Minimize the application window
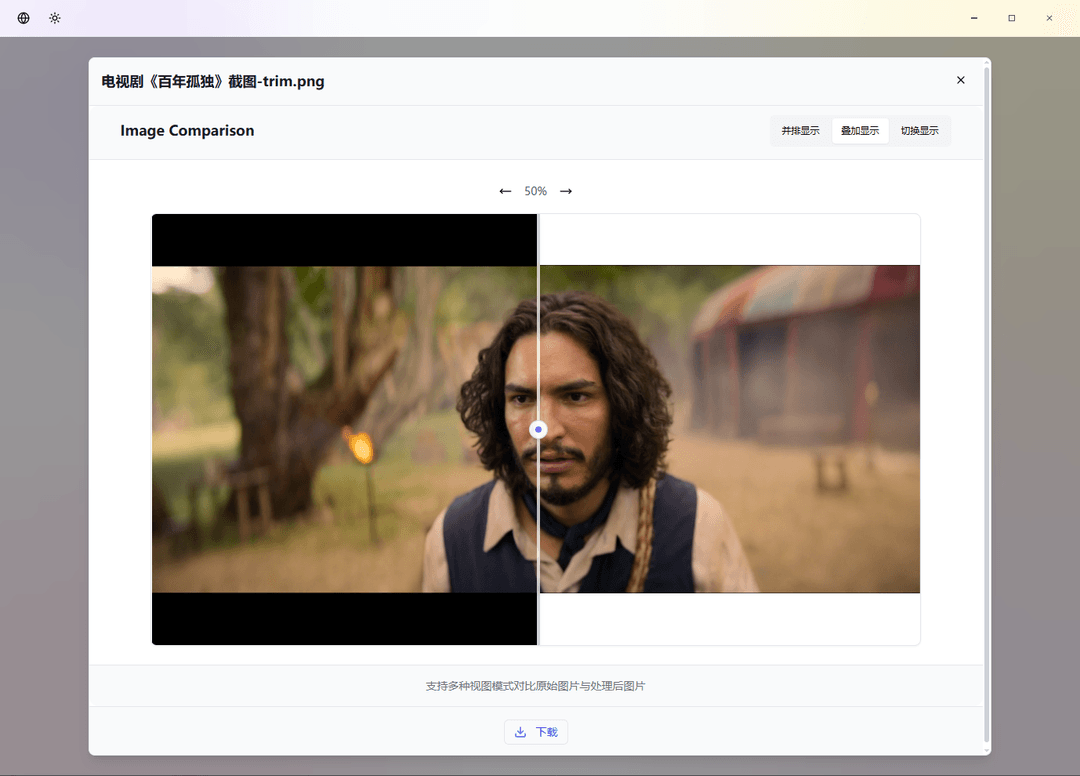 (x=974, y=18)
